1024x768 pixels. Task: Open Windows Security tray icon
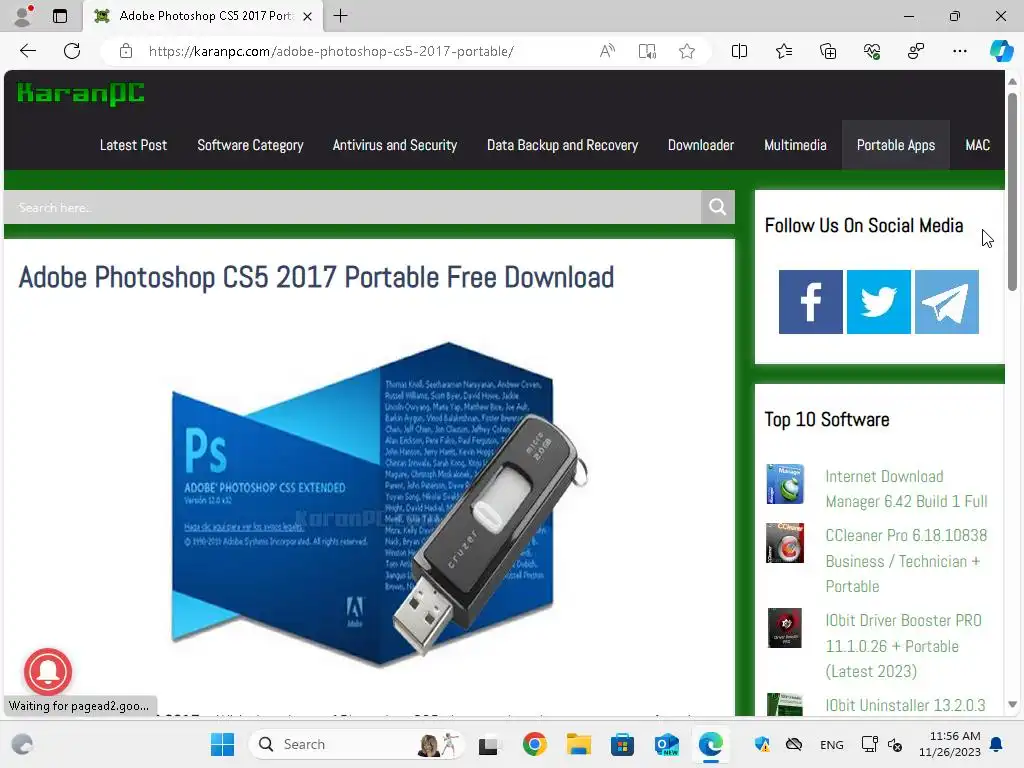click(761, 744)
